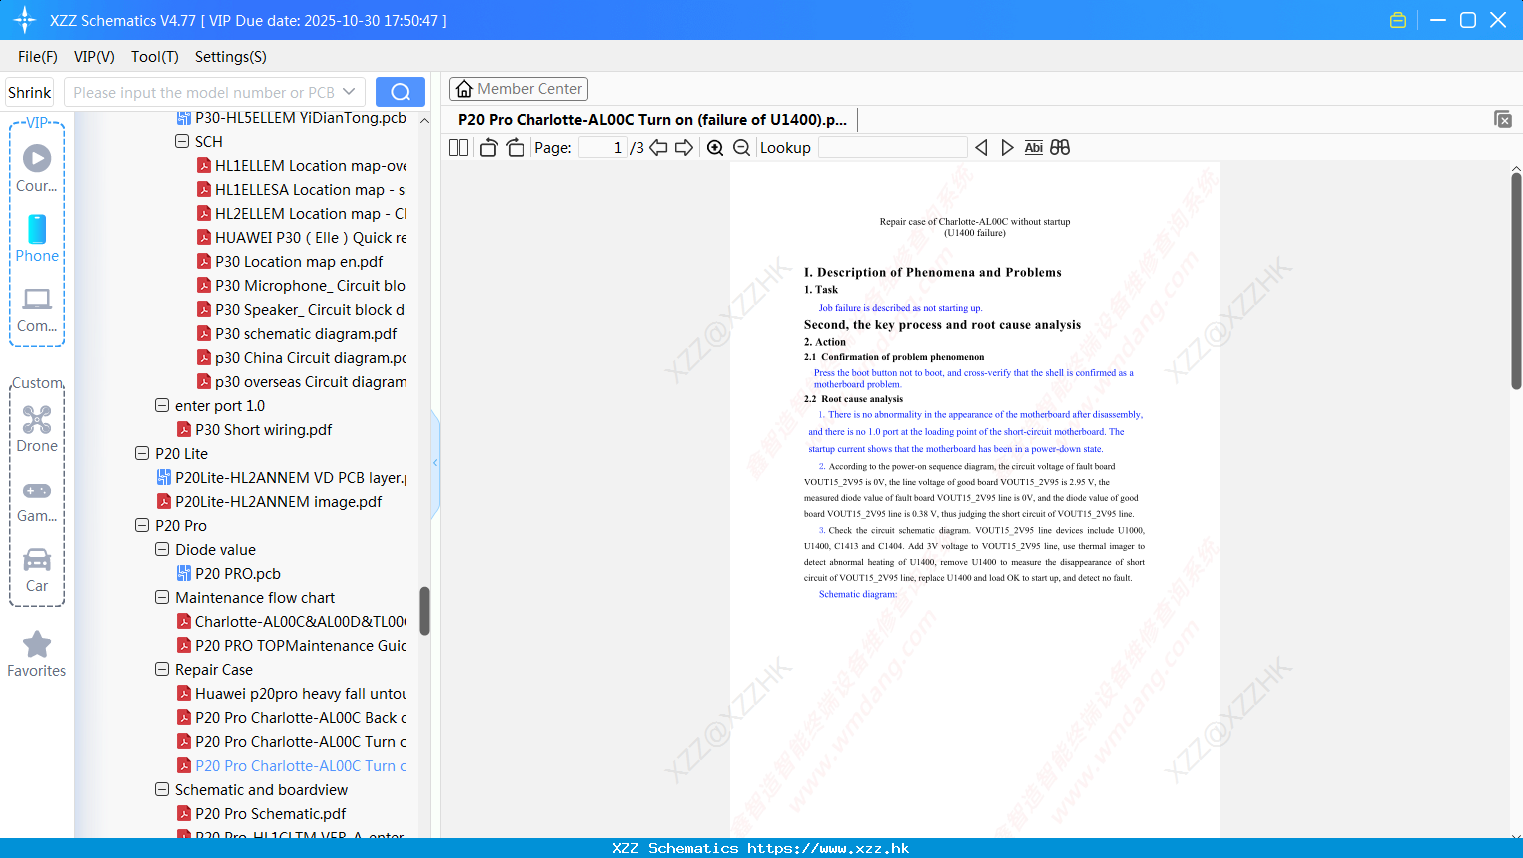Click the blue search button
1523x858 pixels.
click(400, 92)
